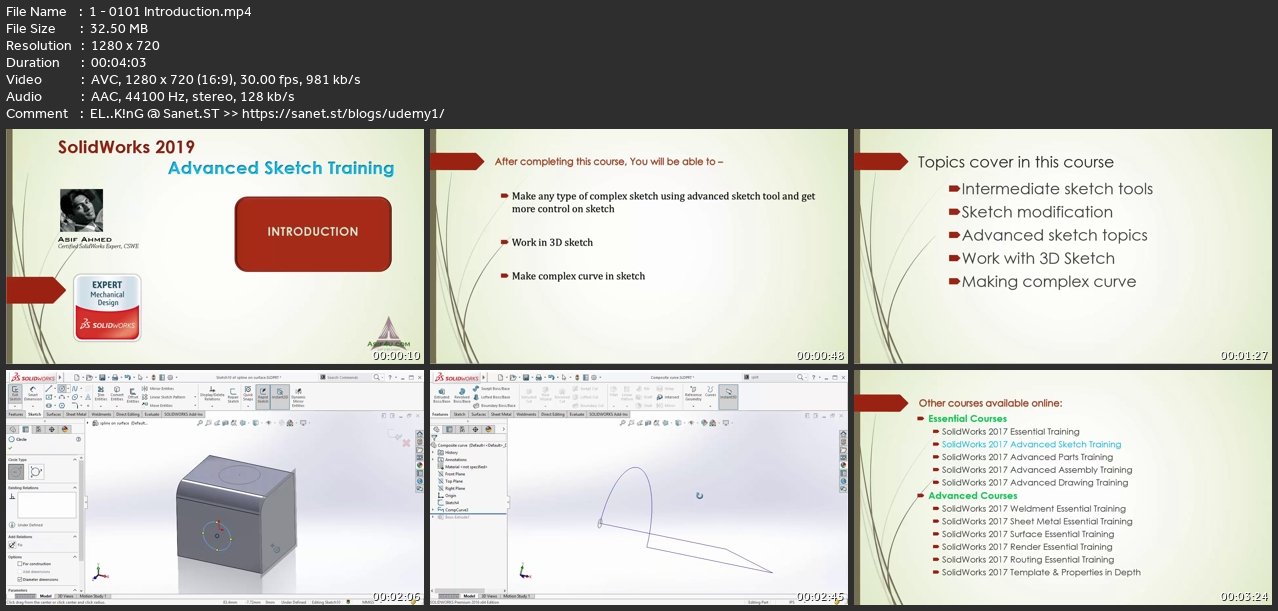Click the Intersect feature tool

tap(667, 397)
